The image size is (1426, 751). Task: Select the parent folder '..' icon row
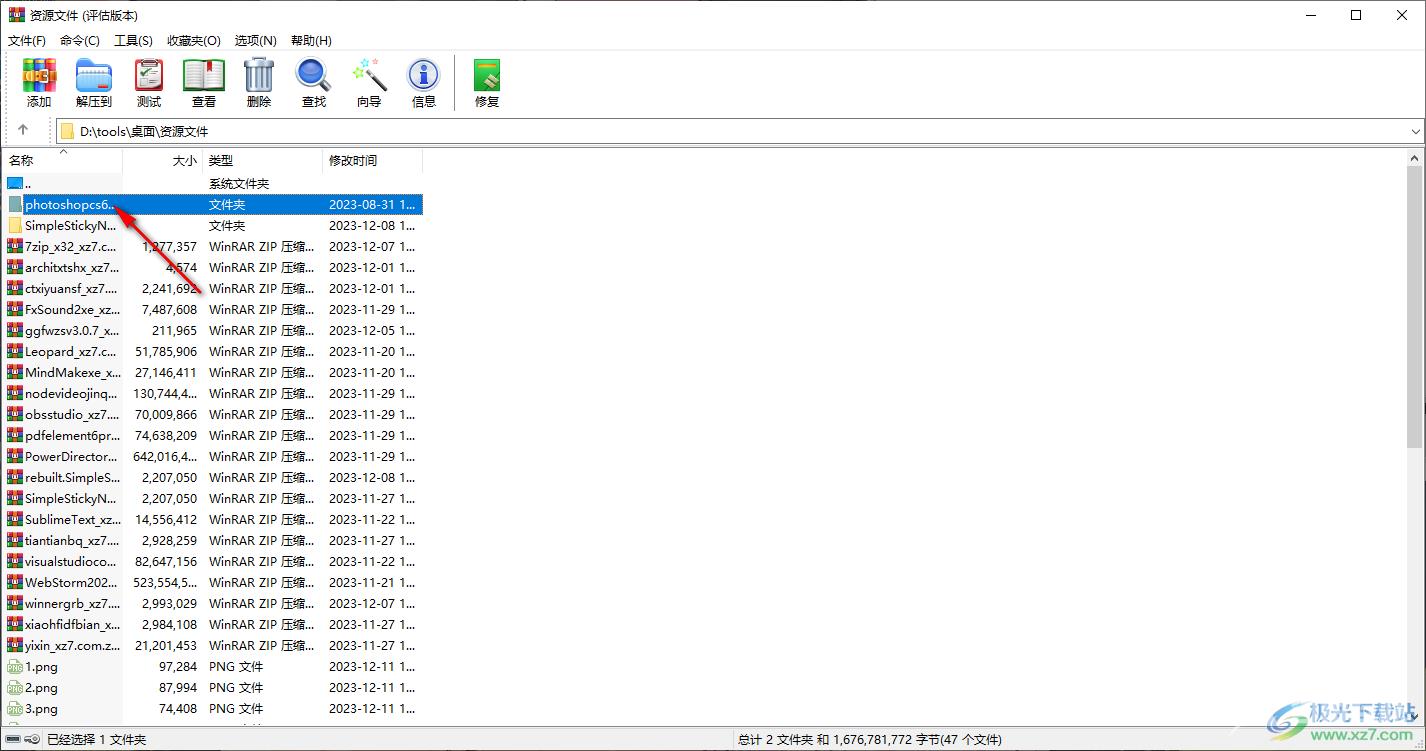14,183
